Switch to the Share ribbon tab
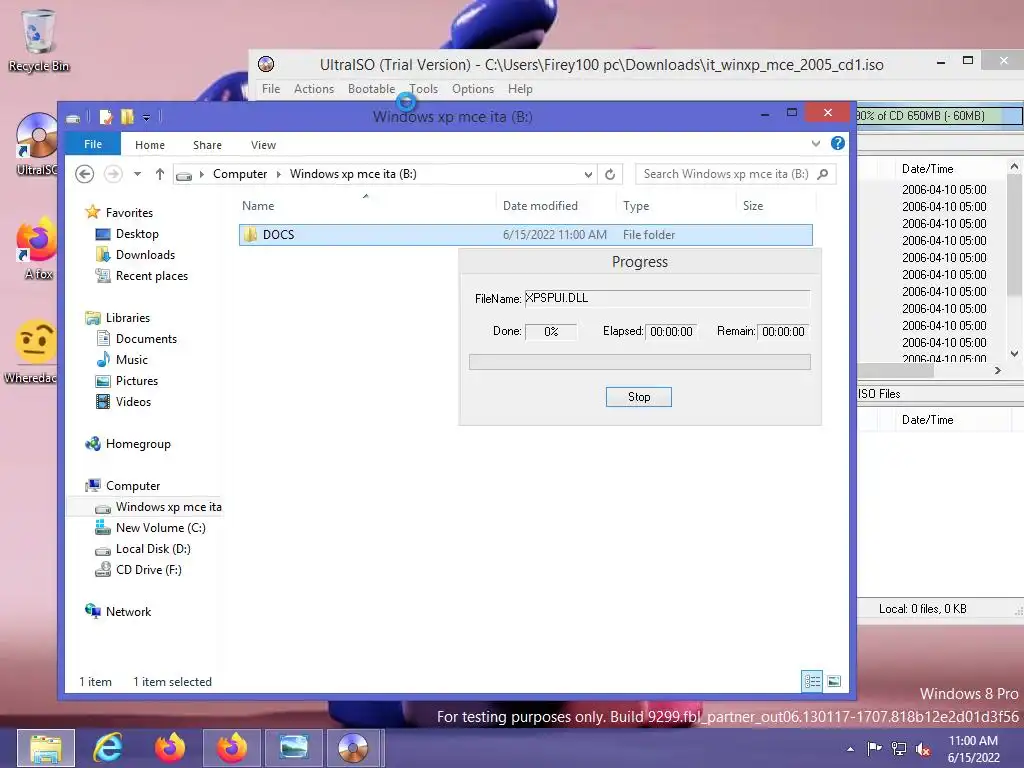1024x768 pixels. 207,145
